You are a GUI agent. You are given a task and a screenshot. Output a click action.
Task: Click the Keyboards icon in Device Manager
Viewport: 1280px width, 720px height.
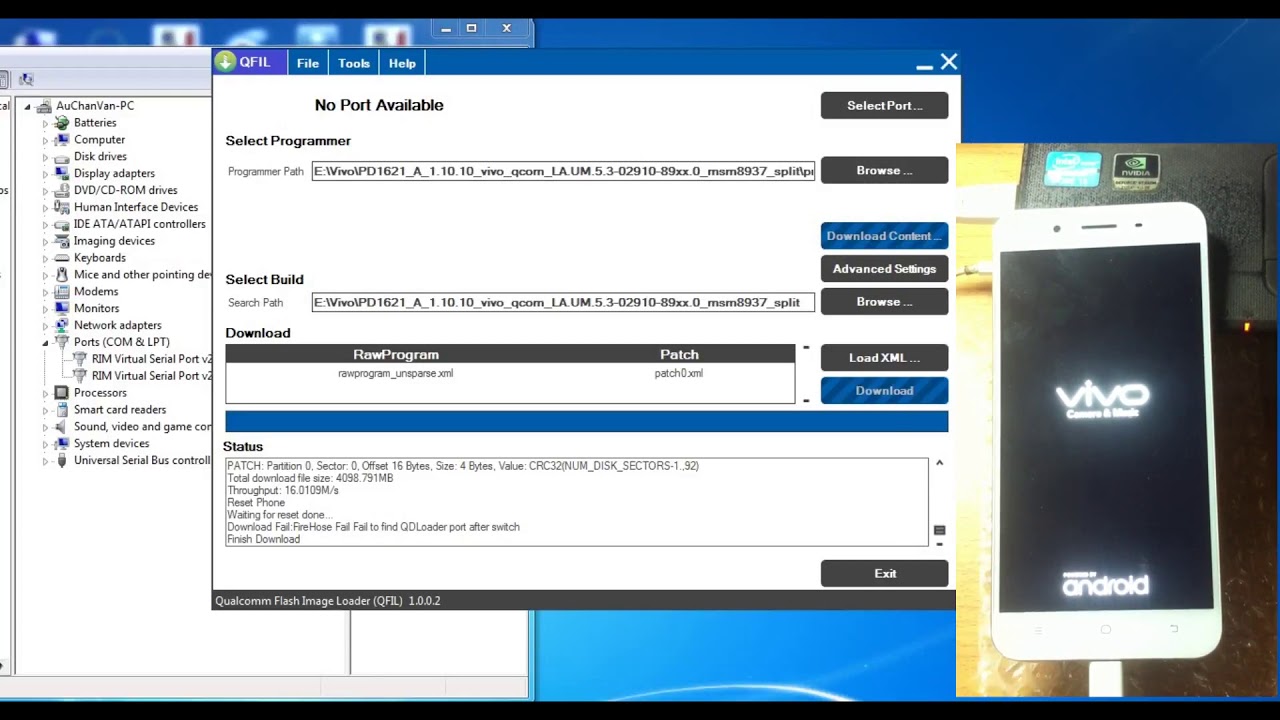pos(62,258)
